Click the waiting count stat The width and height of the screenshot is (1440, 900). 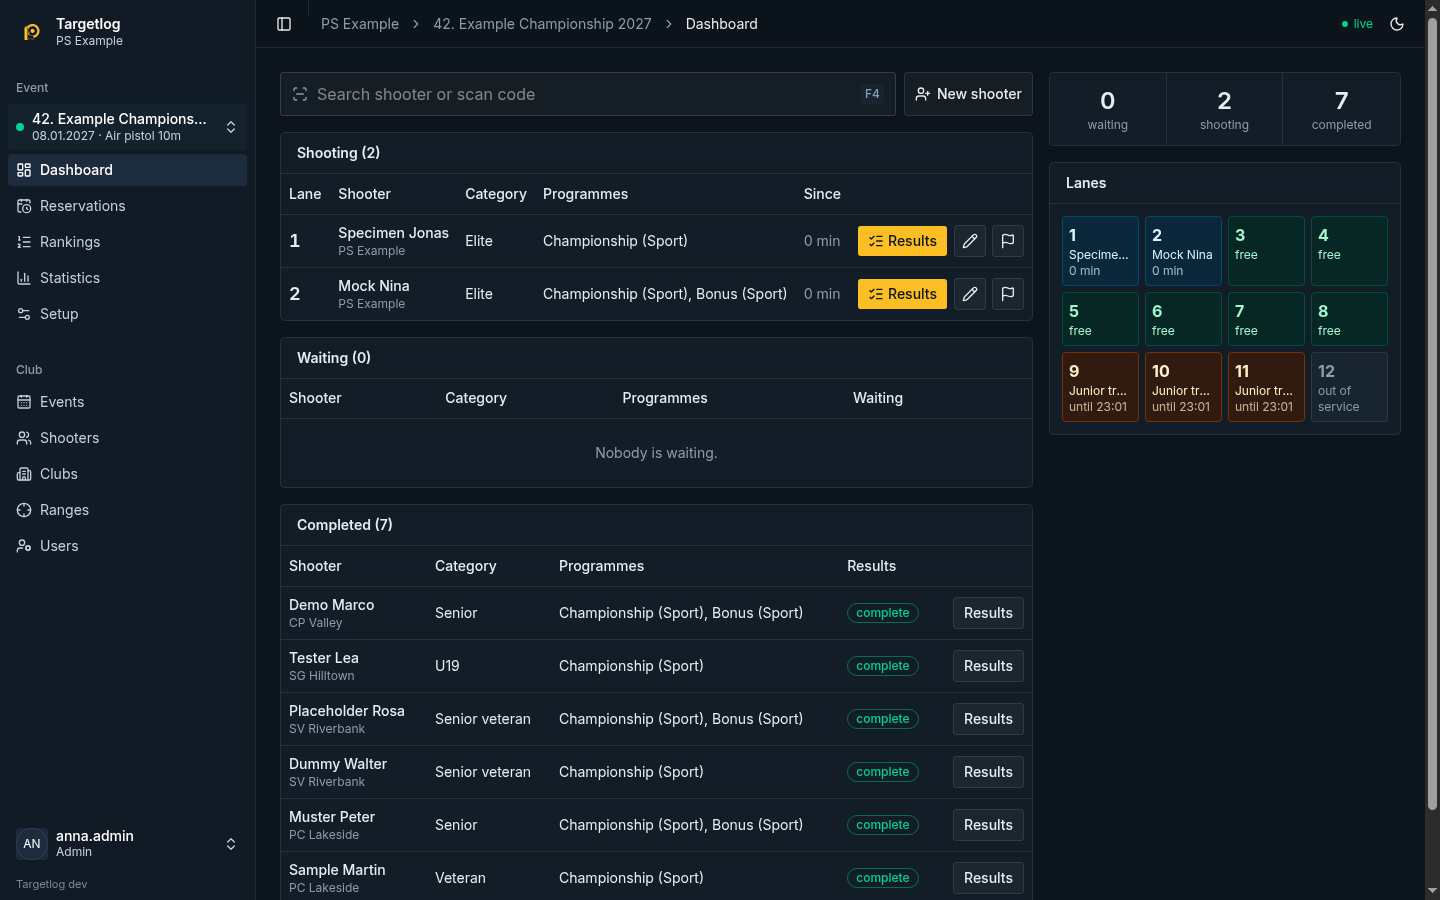(x=1108, y=109)
